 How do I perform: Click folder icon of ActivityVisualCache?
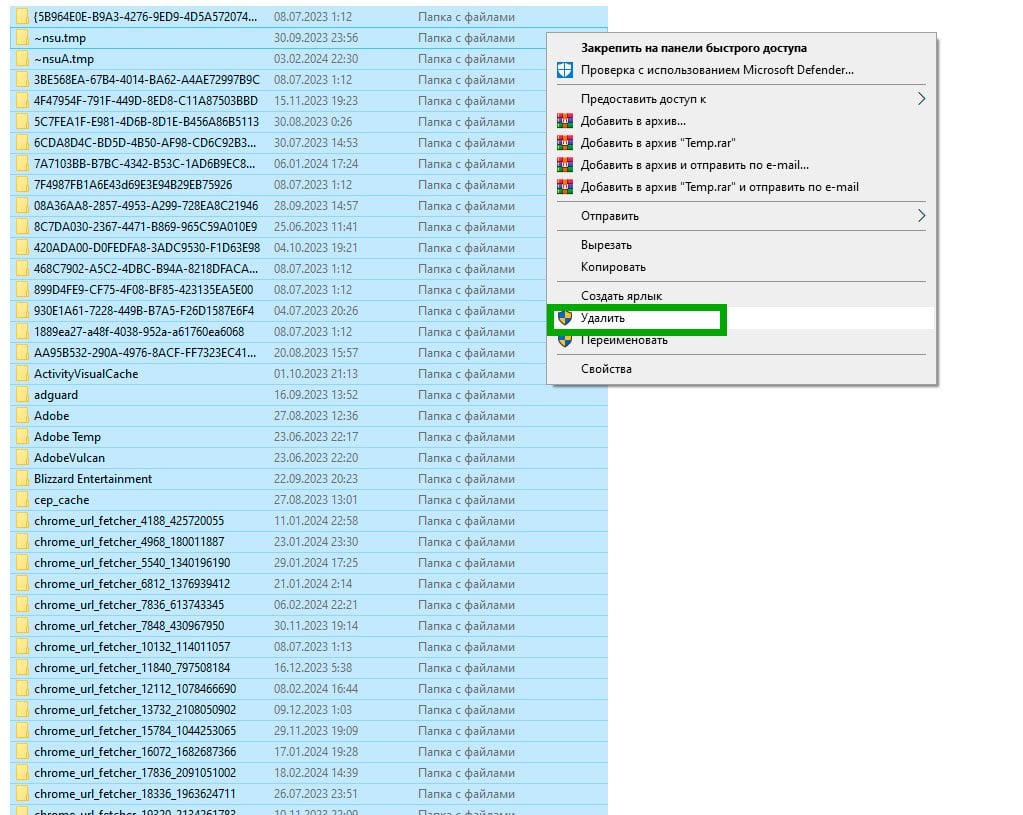22,374
